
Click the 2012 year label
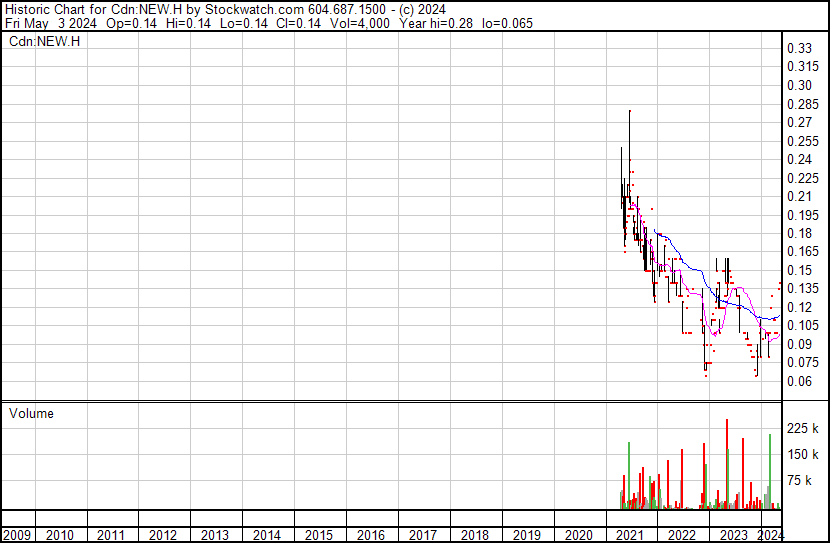(x=163, y=535)
